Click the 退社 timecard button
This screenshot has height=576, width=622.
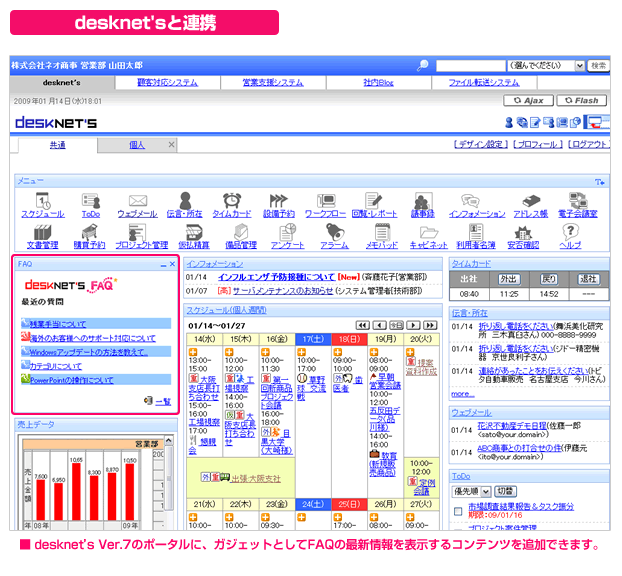[588, 279]
